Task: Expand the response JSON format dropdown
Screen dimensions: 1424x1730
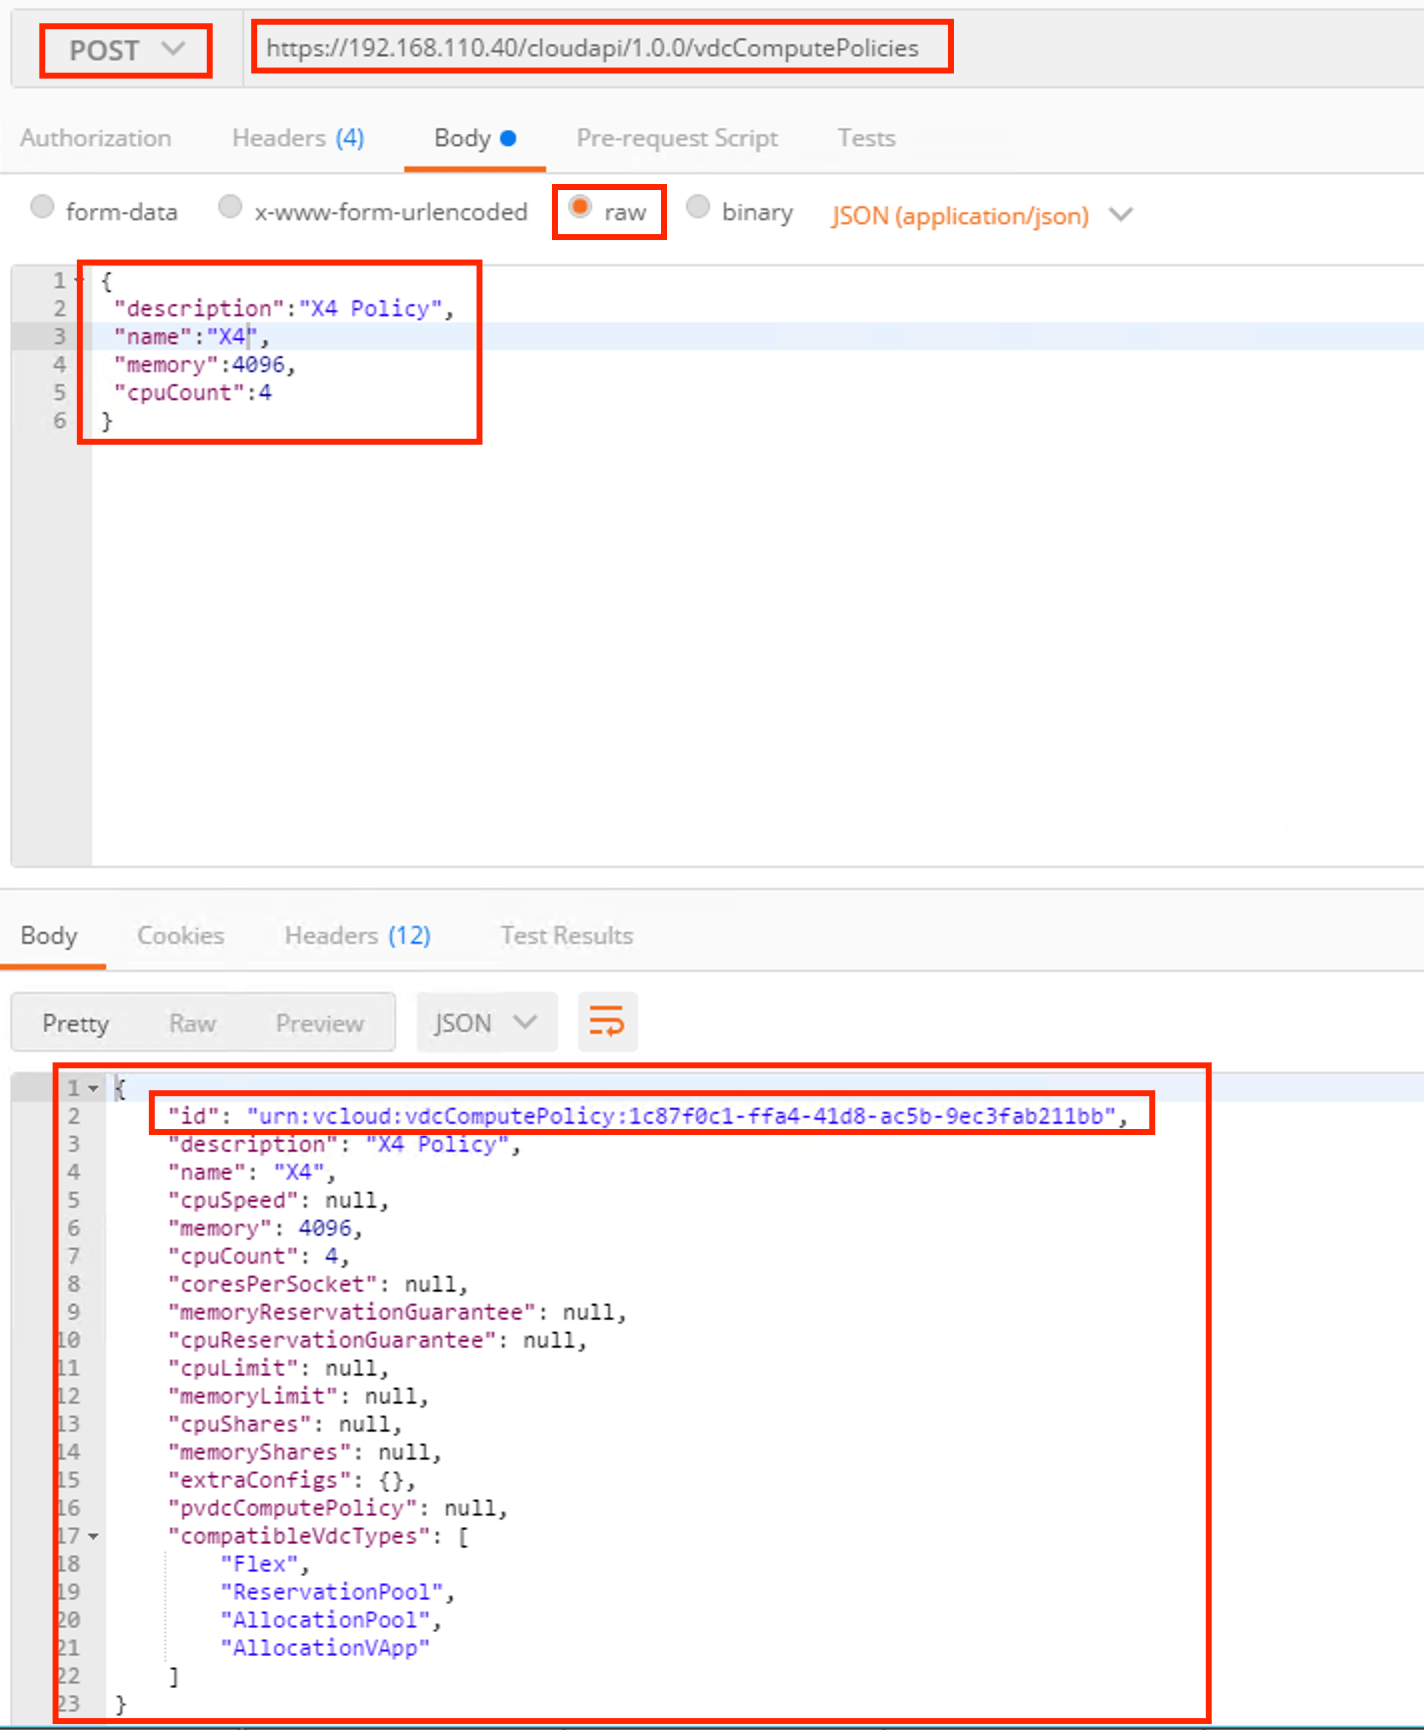Action: coord(486,1023)
